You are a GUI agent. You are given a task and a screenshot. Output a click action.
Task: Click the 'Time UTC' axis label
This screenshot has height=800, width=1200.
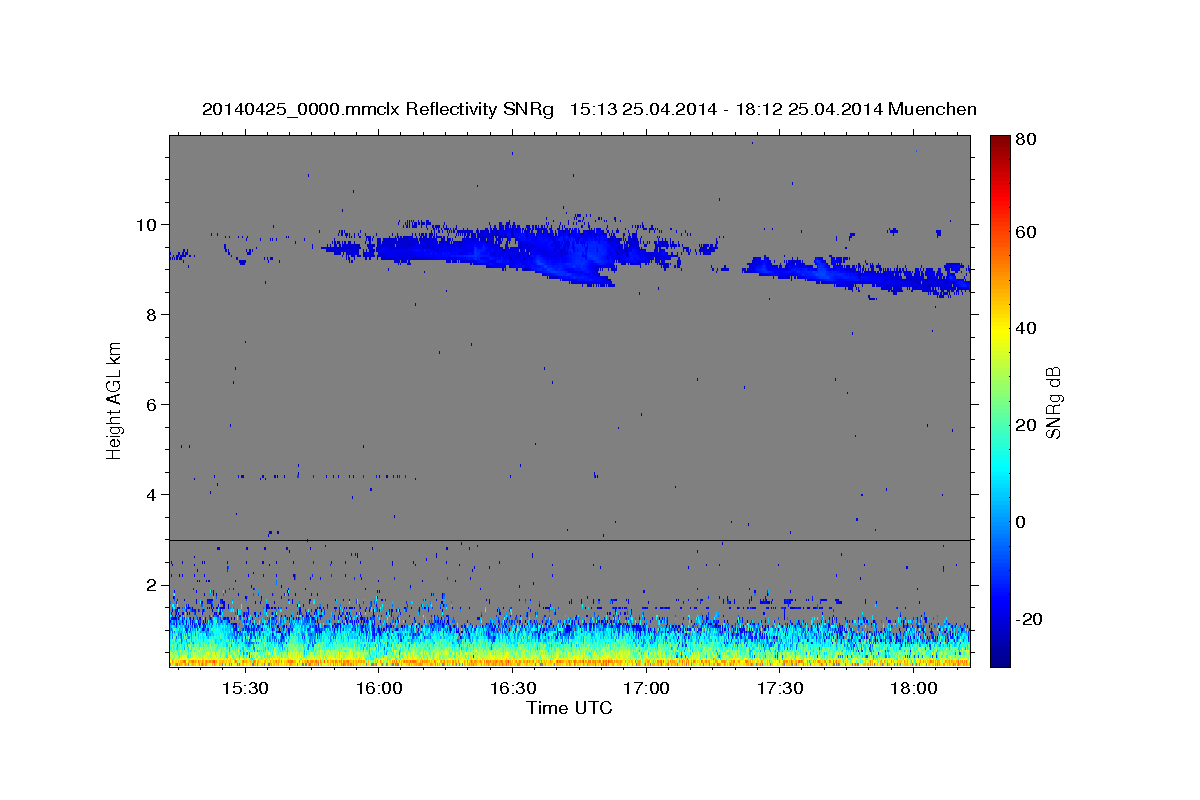569,708
